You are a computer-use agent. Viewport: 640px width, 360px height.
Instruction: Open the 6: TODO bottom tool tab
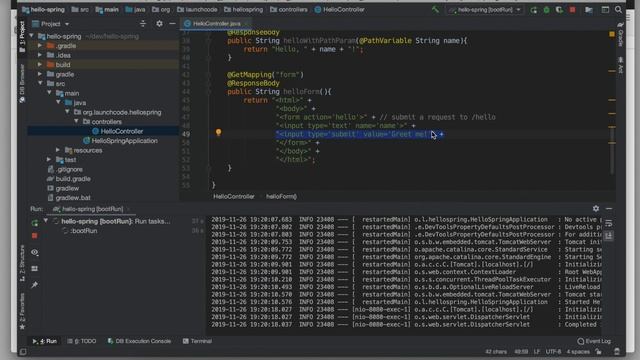coord(82,341)
